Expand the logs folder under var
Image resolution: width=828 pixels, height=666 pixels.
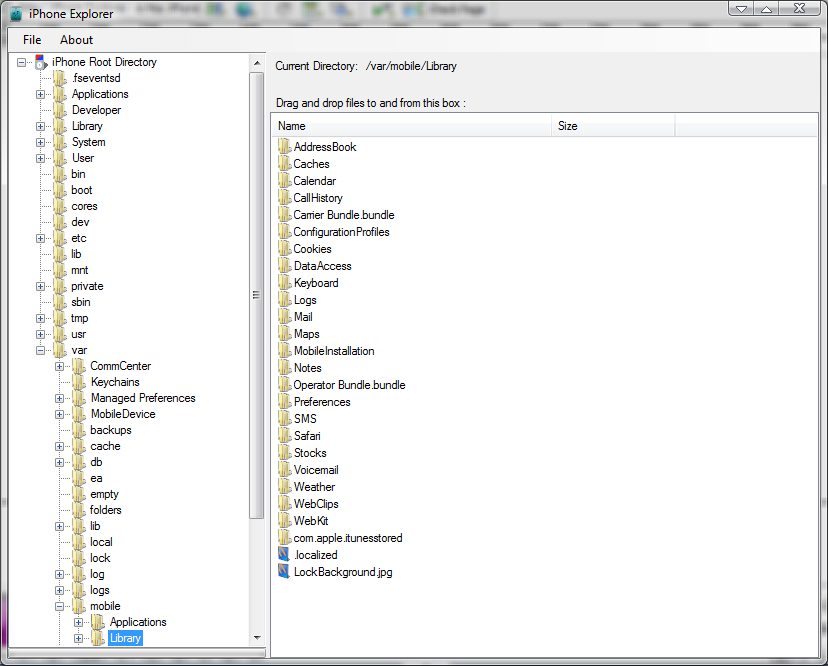tap(59, 590)
